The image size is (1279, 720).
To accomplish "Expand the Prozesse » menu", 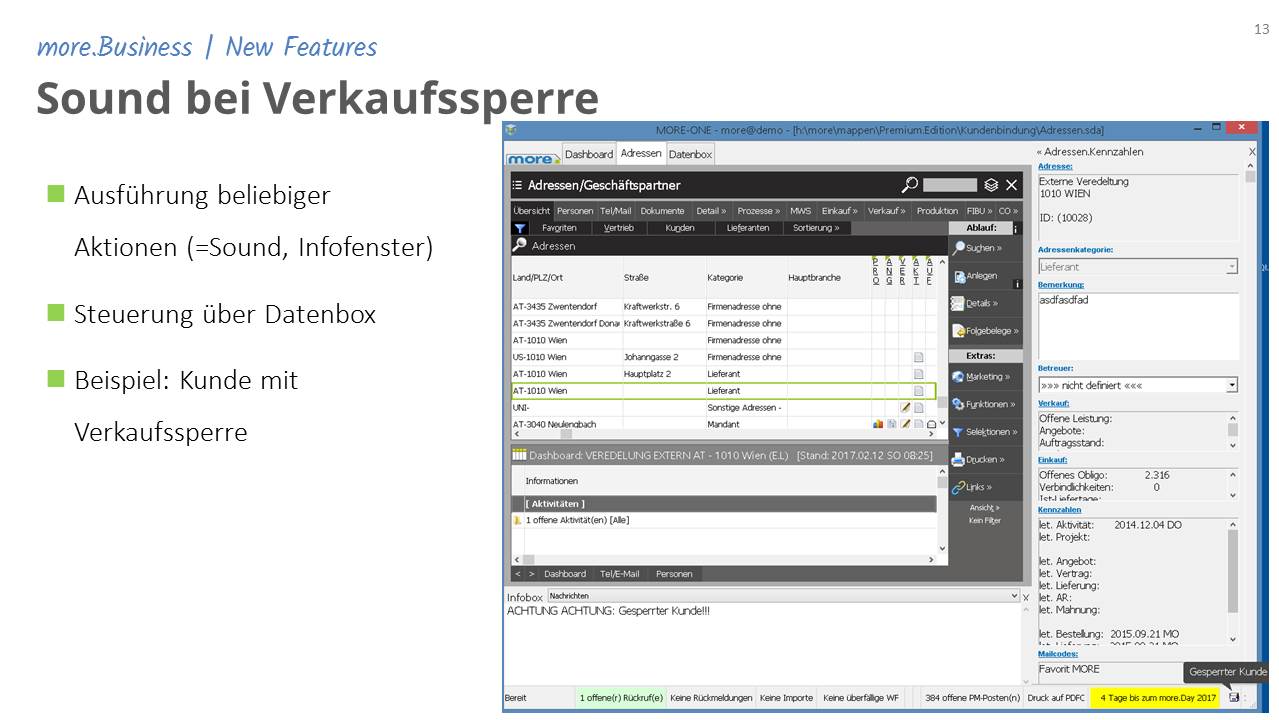I will pos(758,211).
